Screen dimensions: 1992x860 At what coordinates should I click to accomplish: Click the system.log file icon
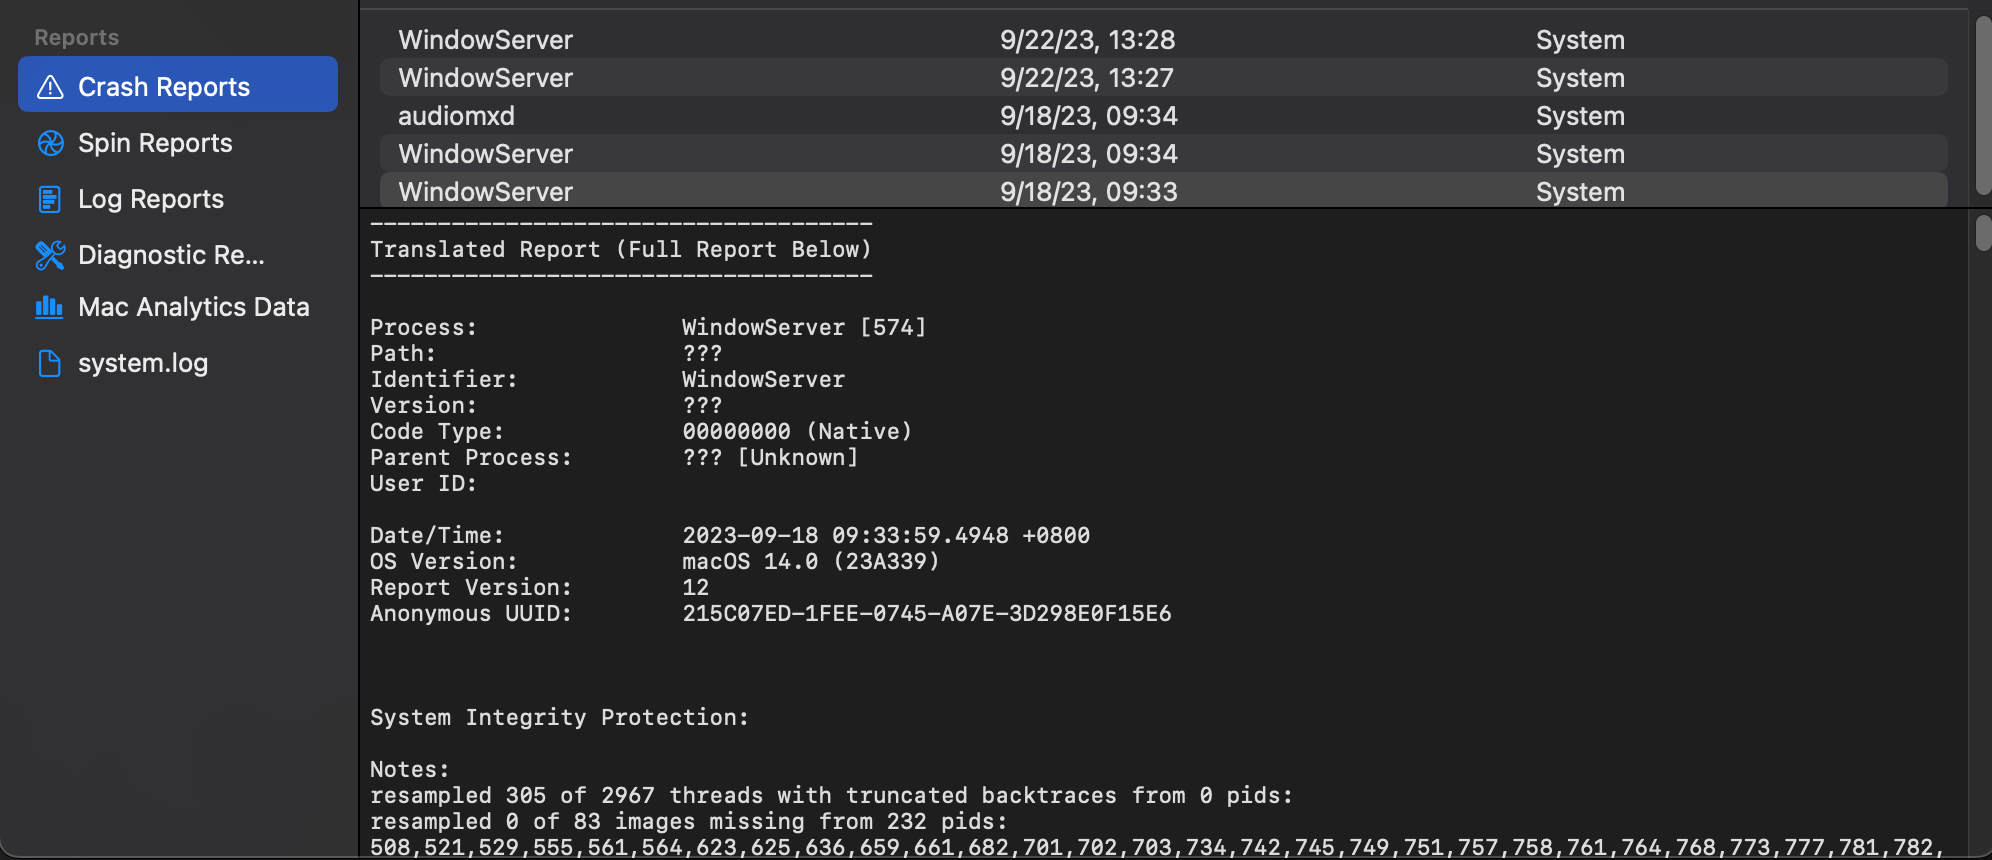(x=49, y=363)
